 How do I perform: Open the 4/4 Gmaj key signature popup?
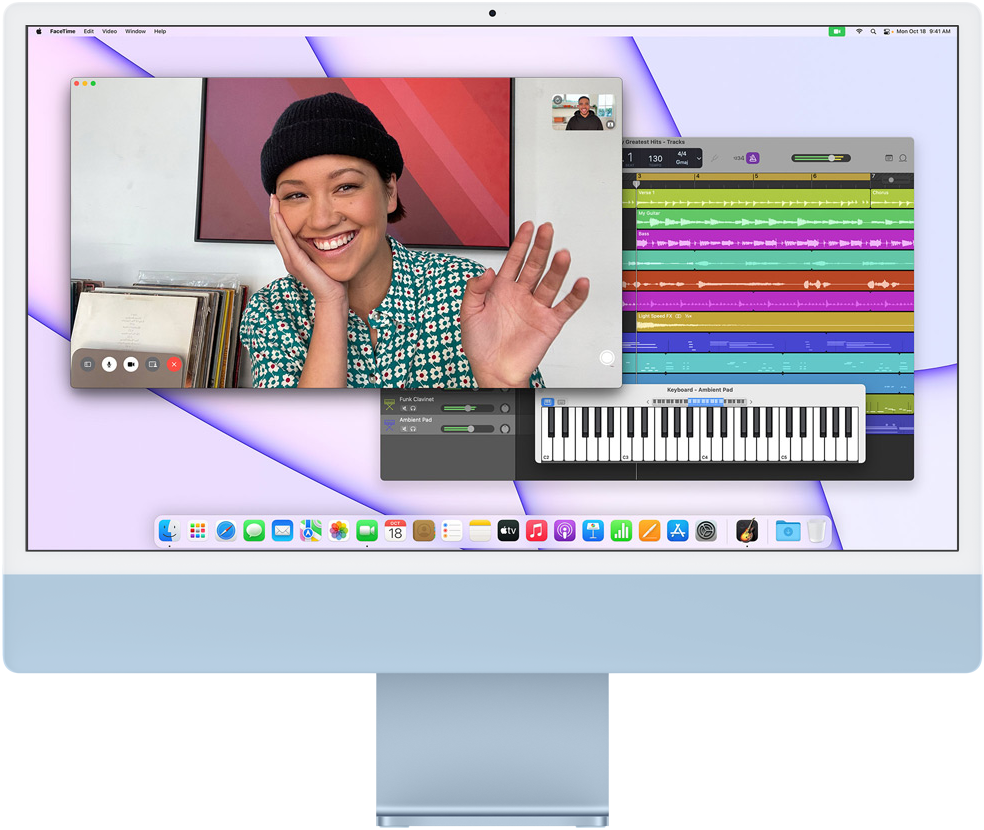click(682, 158)
